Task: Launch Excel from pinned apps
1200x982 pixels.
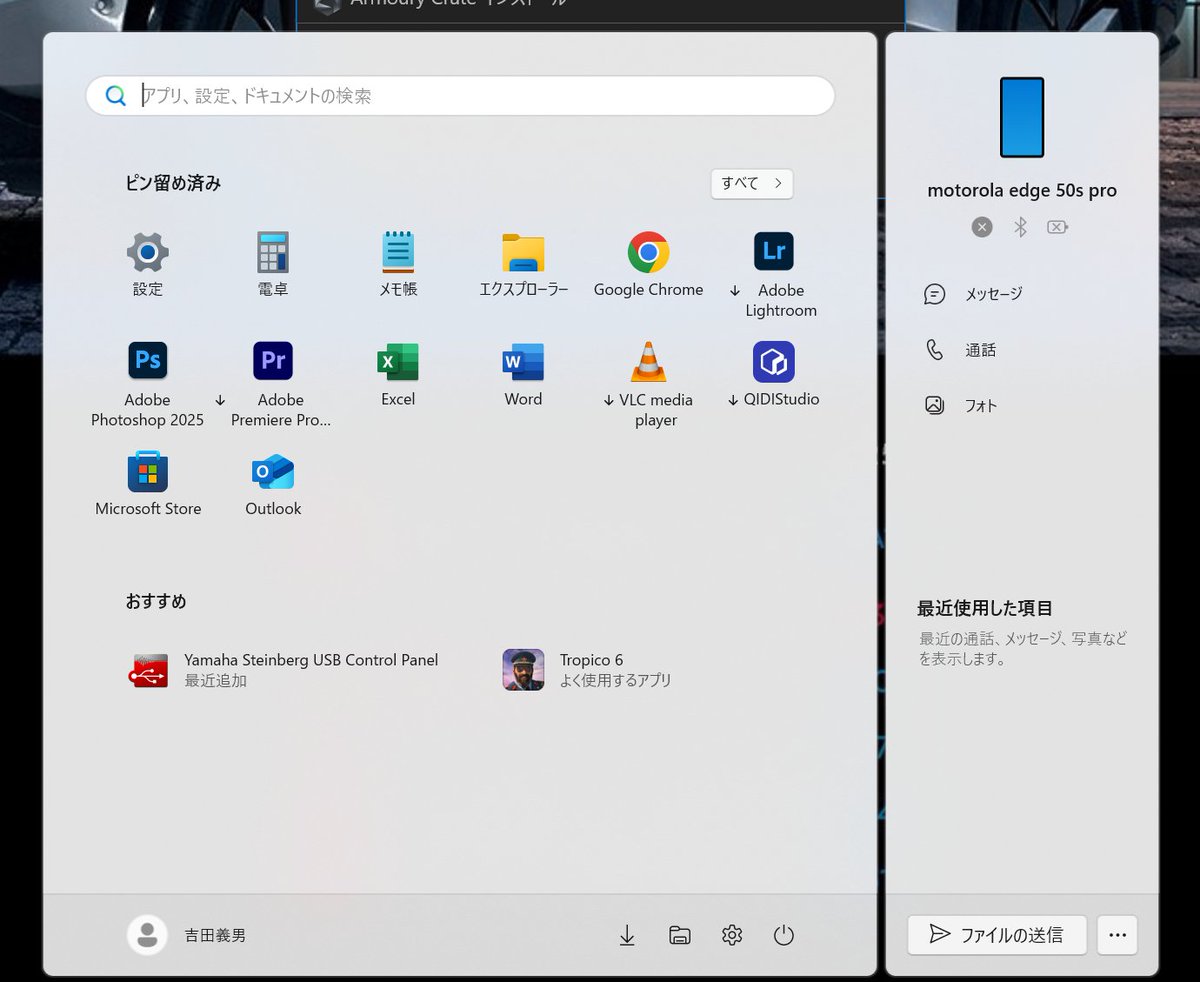Action: (x=398, y=374)
